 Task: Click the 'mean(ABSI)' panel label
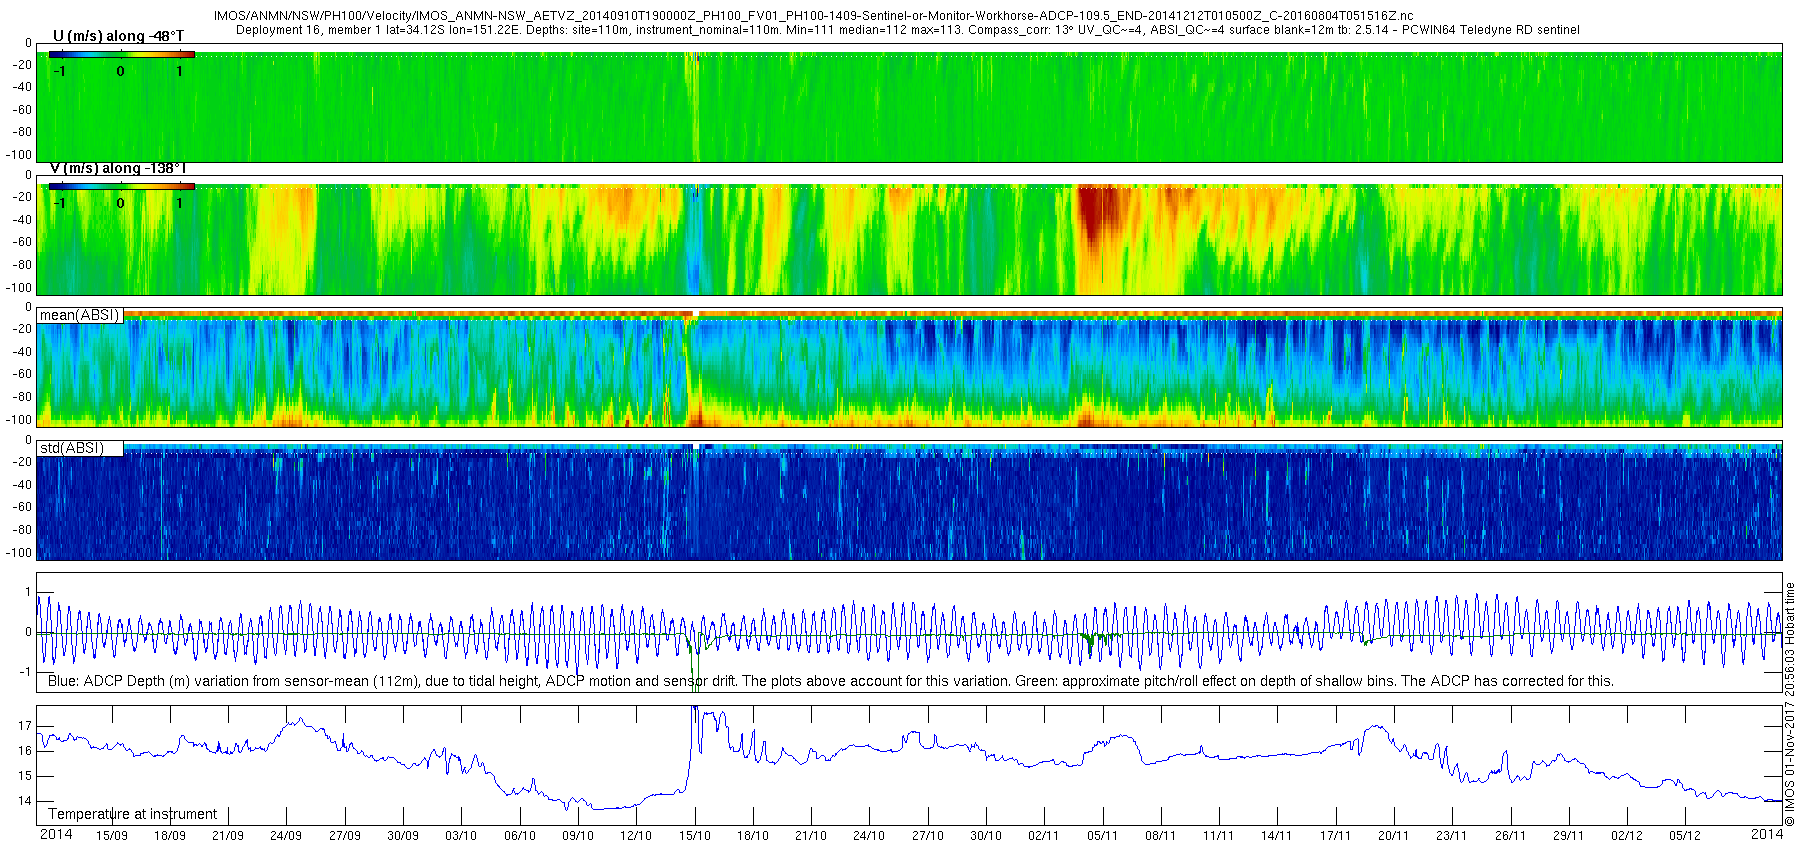pos(80,315)
